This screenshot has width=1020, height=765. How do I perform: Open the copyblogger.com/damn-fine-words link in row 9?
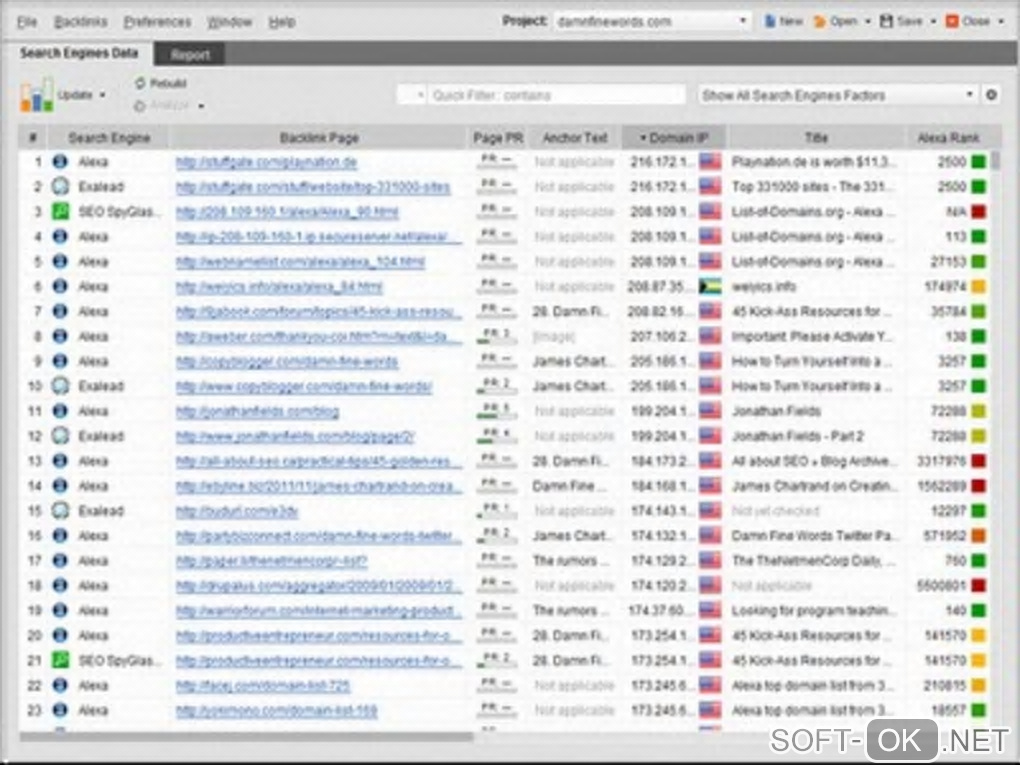[x=286, y=361]
